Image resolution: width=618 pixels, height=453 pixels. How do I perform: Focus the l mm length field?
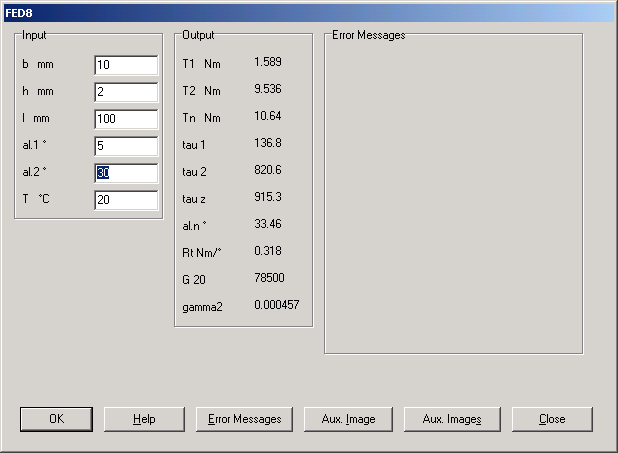tap(126, 119)
